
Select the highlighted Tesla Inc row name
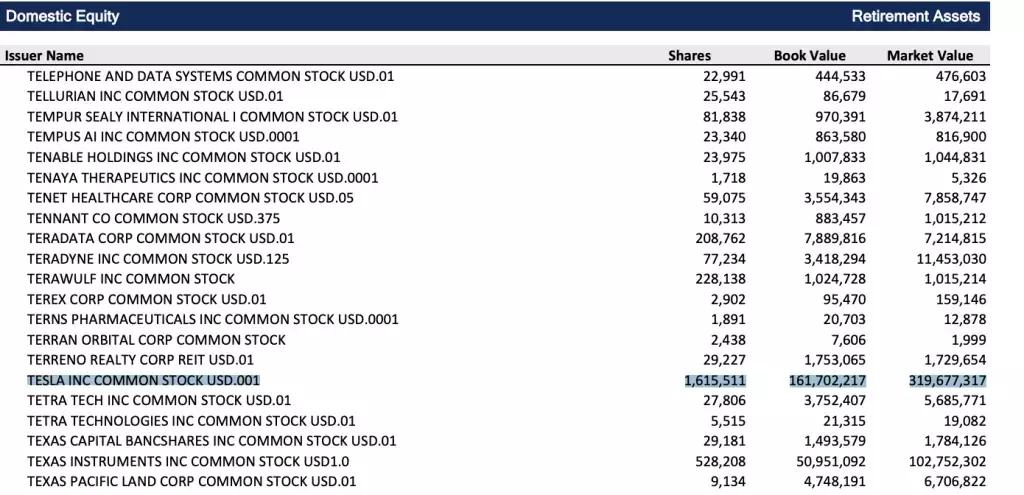tap(143, 380)
